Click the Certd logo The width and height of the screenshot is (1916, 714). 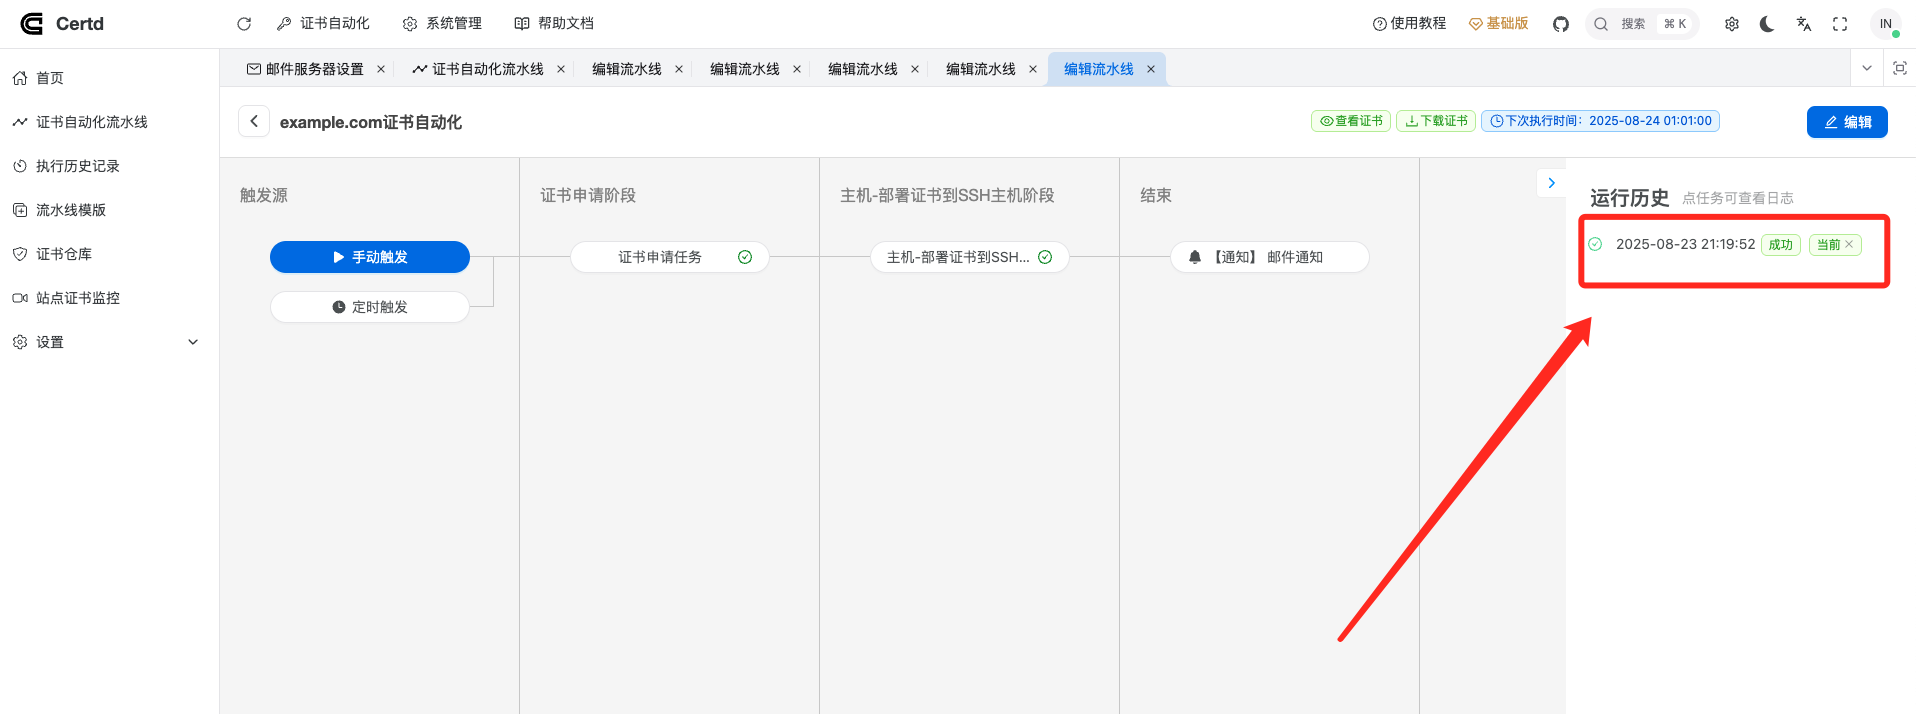(x=62, y=24)
